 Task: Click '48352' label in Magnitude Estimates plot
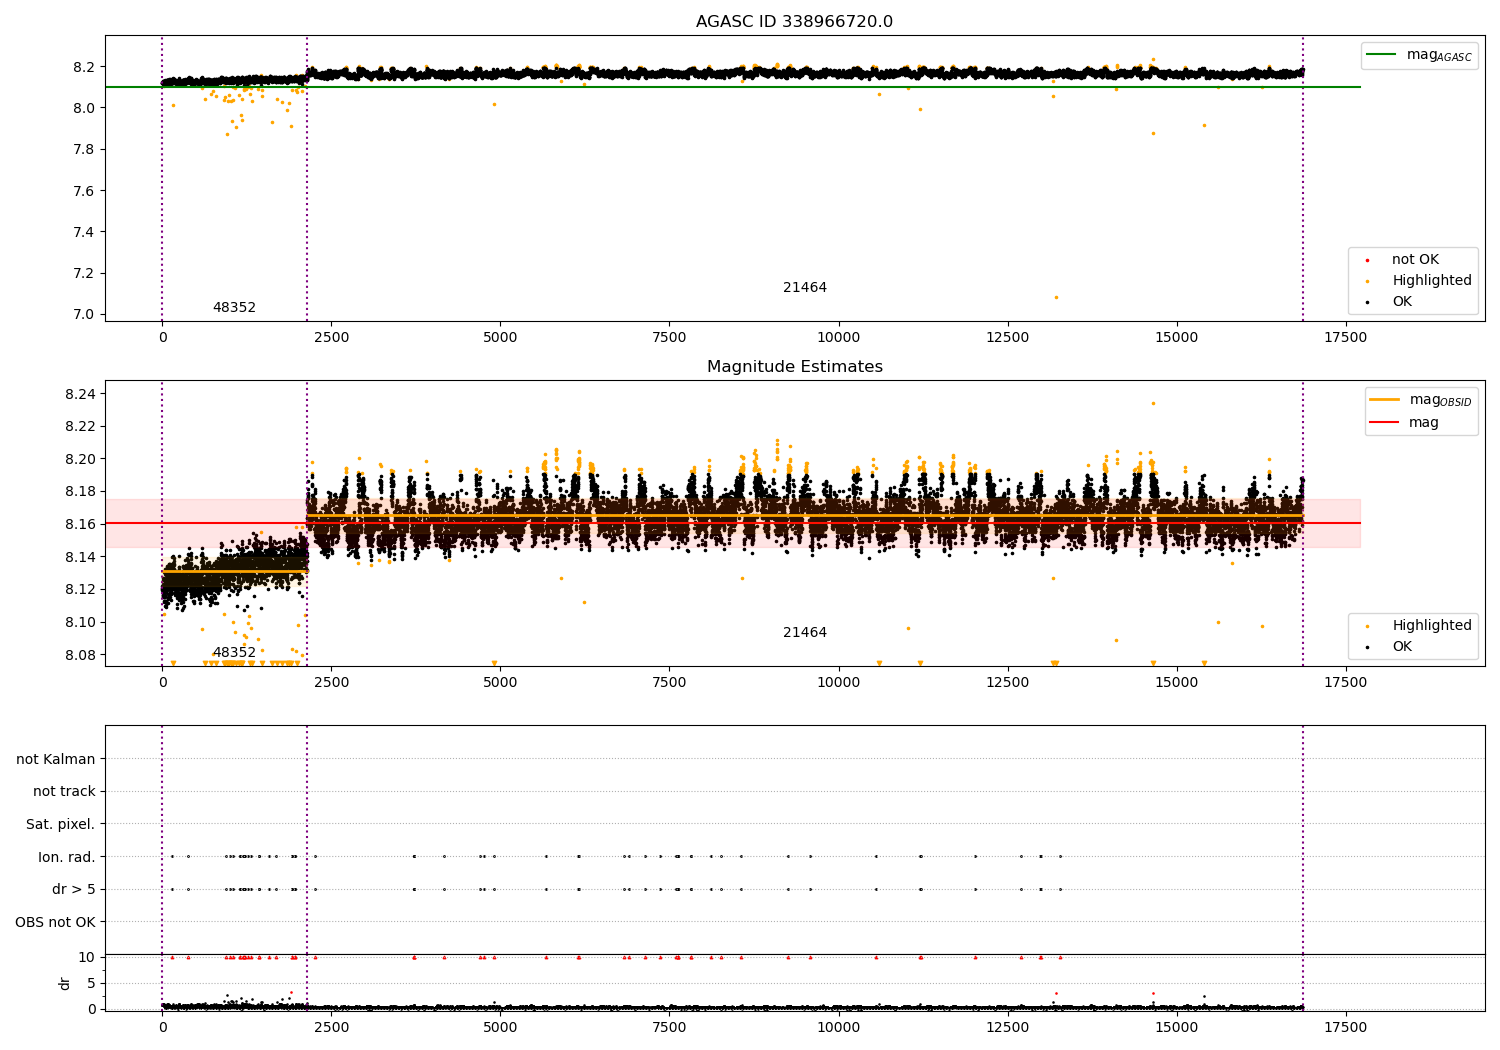234,653
